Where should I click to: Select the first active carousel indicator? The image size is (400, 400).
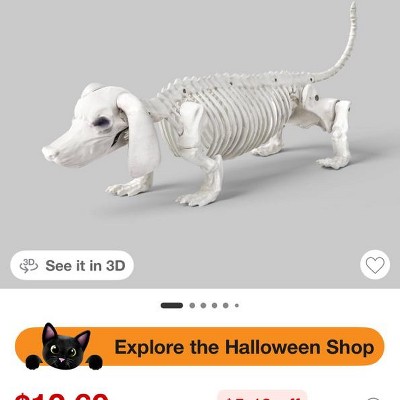172,305
